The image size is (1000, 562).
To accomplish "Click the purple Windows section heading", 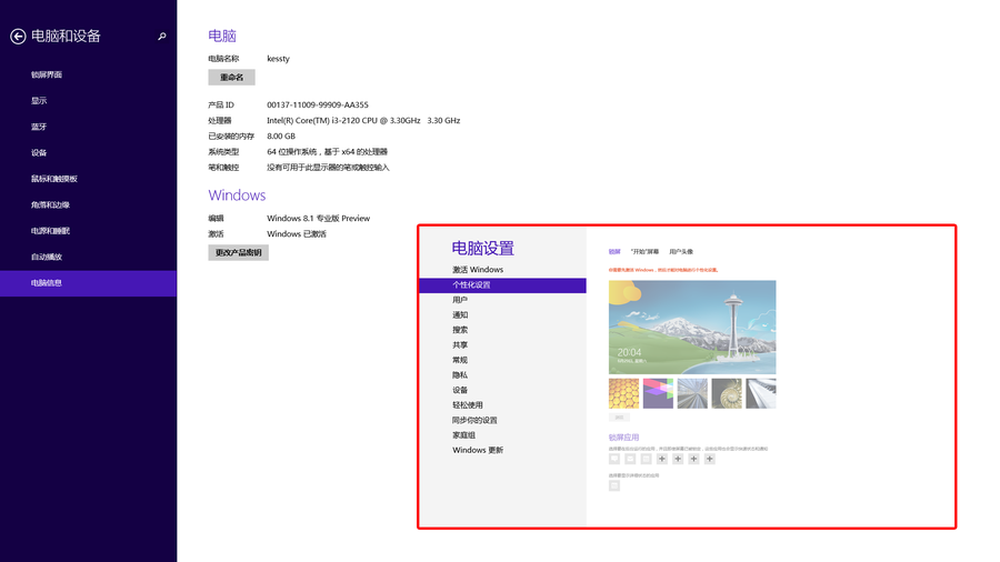I will pyautogui.click(x=237, y=195).
